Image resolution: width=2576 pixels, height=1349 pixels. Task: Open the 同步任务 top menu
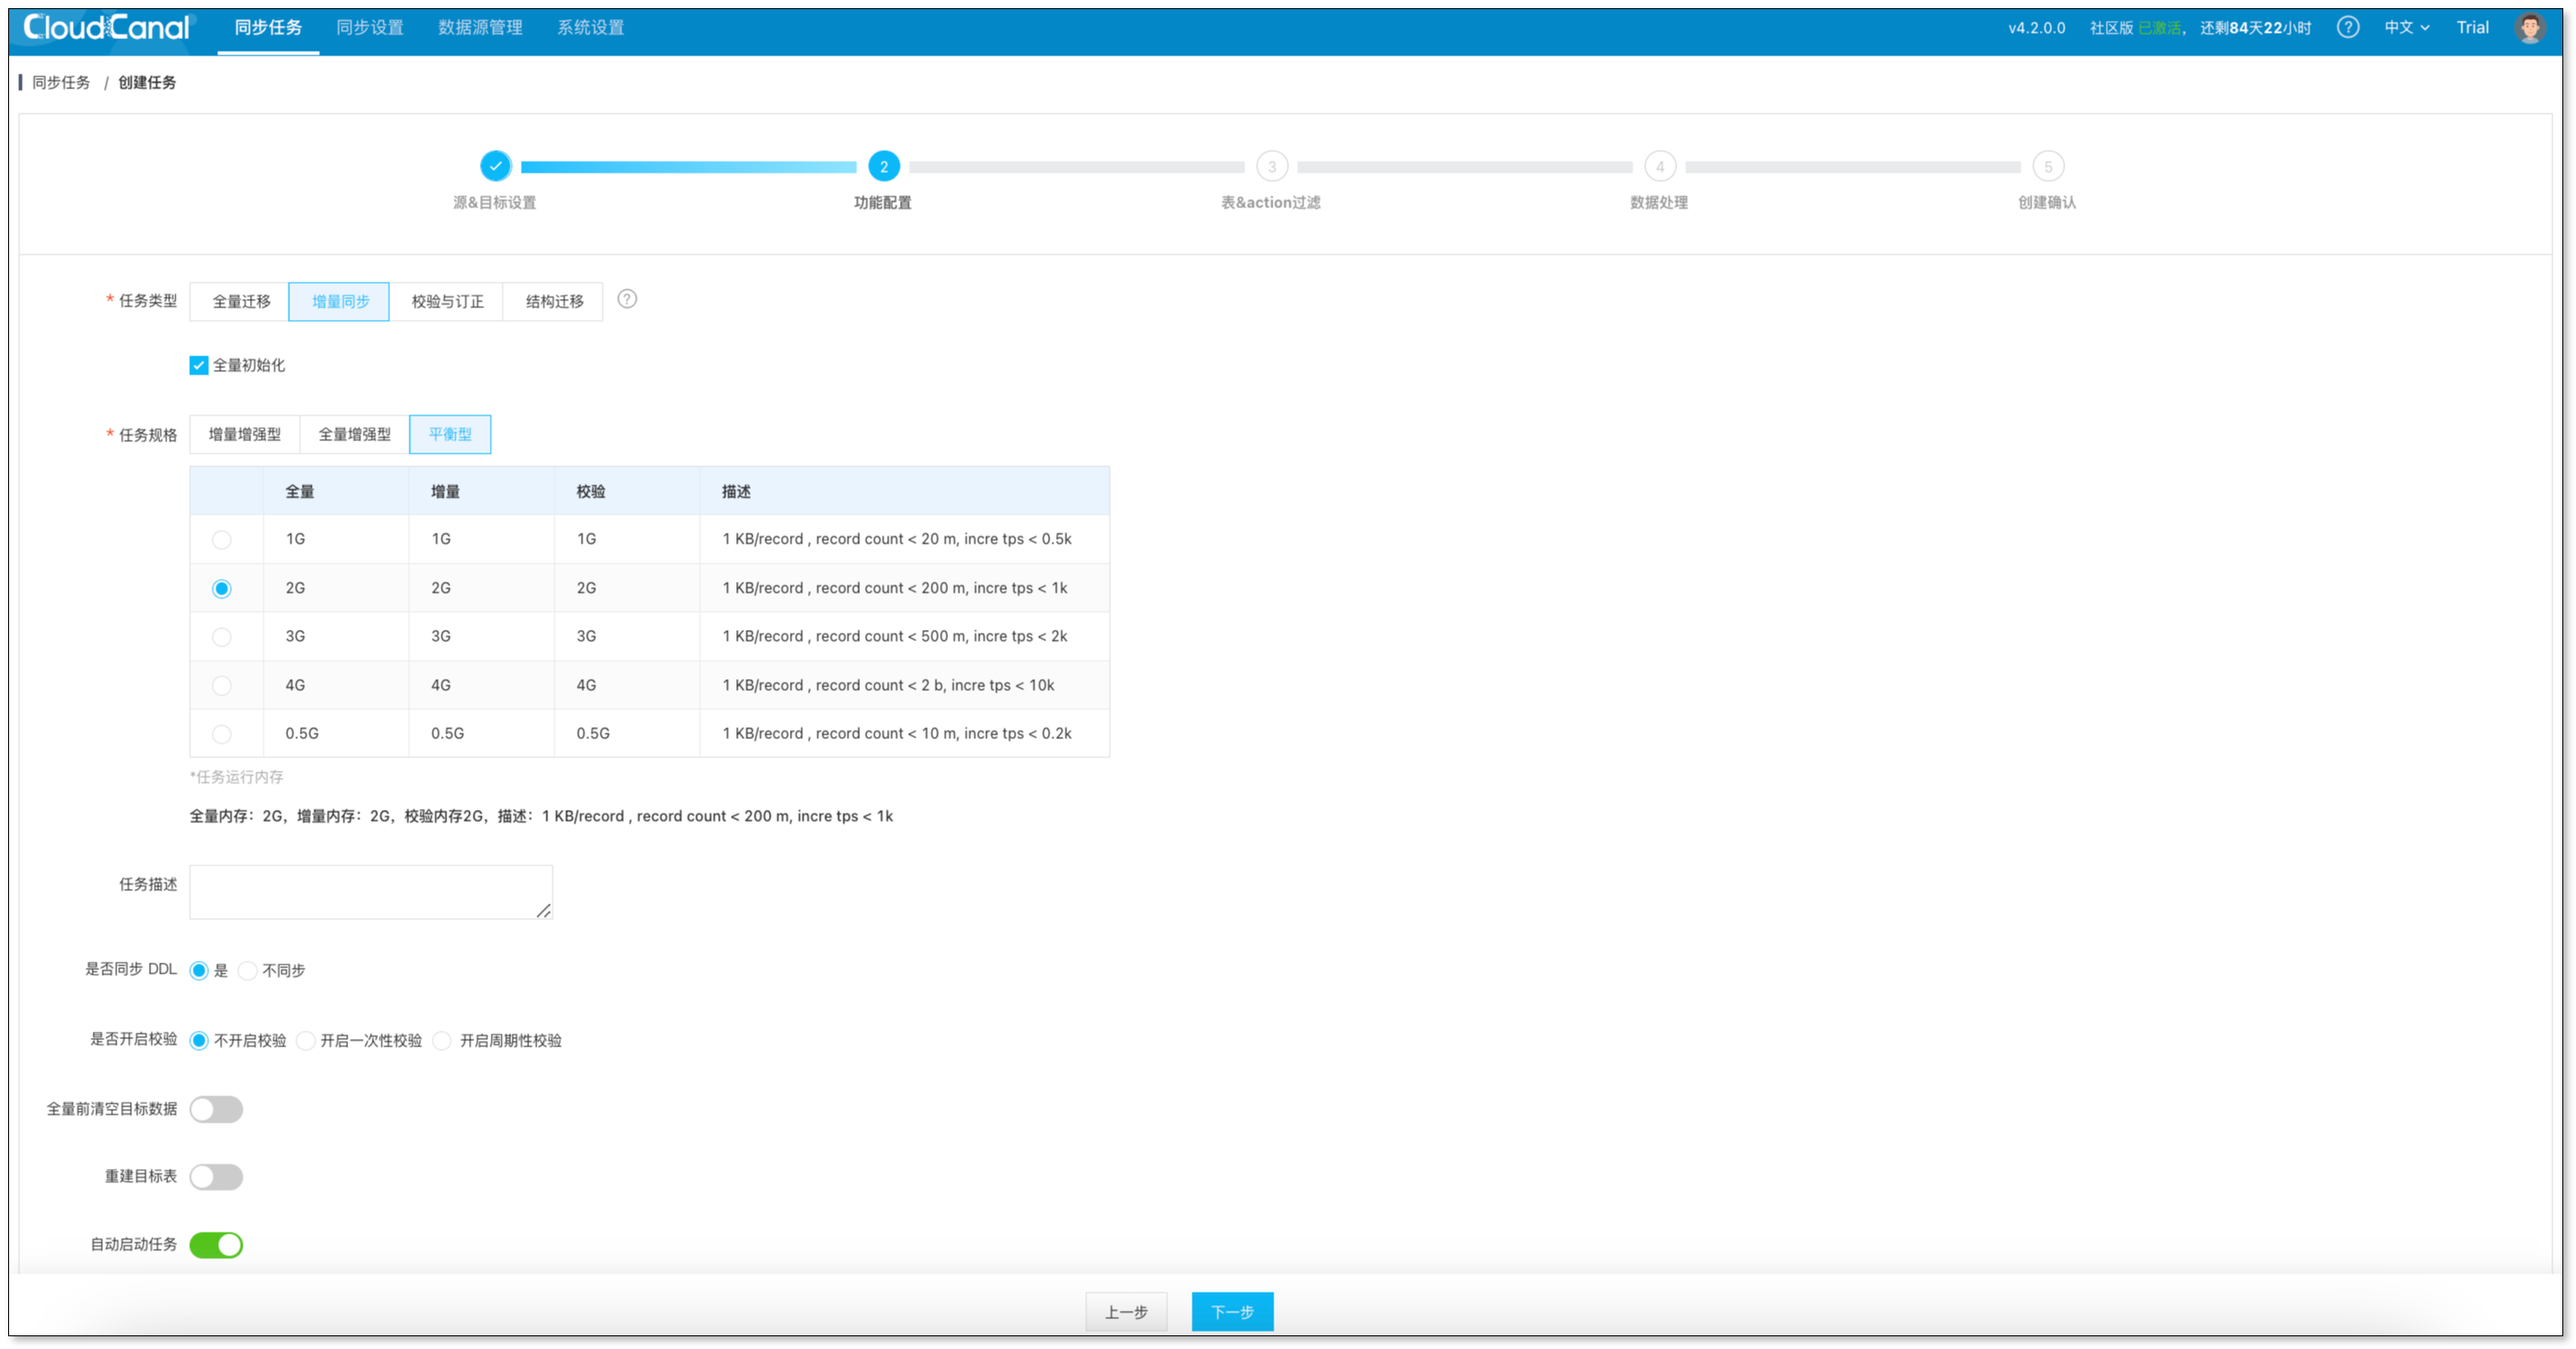268,28
